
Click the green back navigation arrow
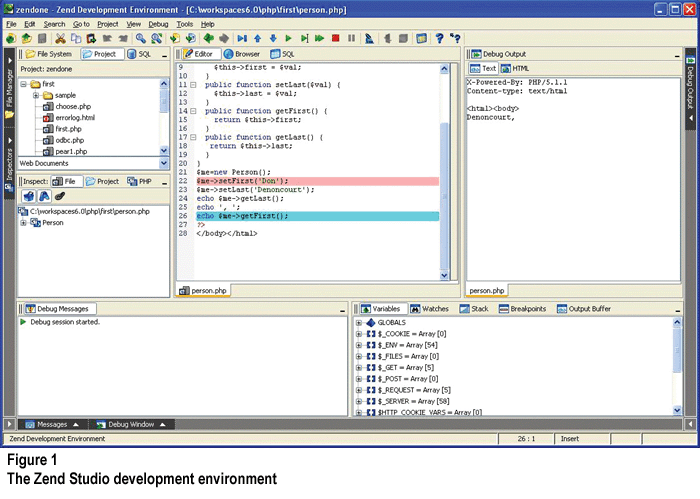208,38
